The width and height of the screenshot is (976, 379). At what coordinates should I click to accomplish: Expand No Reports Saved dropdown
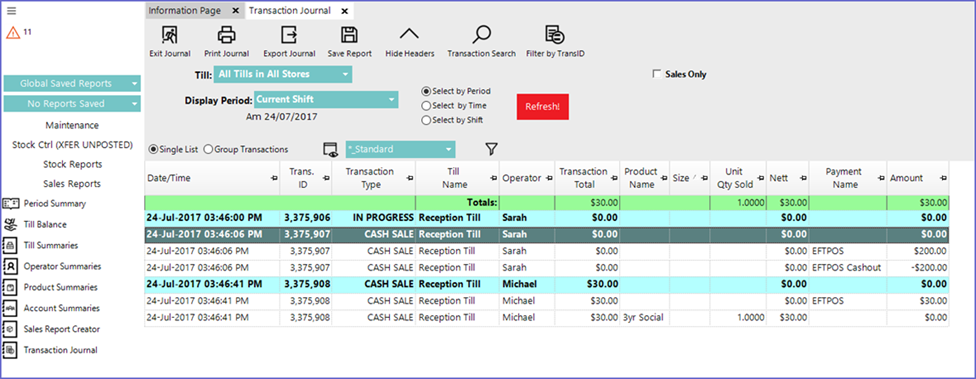(72, 104)
